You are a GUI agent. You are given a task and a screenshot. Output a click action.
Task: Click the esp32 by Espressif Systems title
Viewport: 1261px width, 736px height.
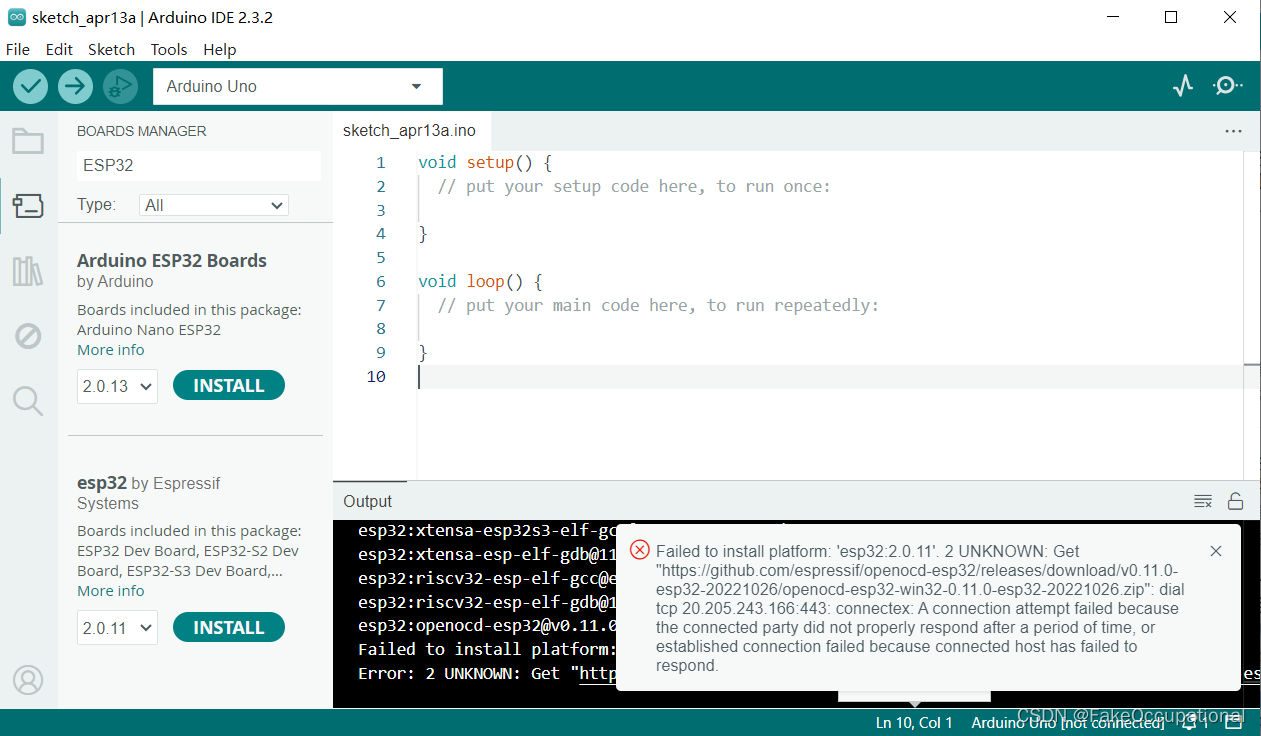[148, 493]
